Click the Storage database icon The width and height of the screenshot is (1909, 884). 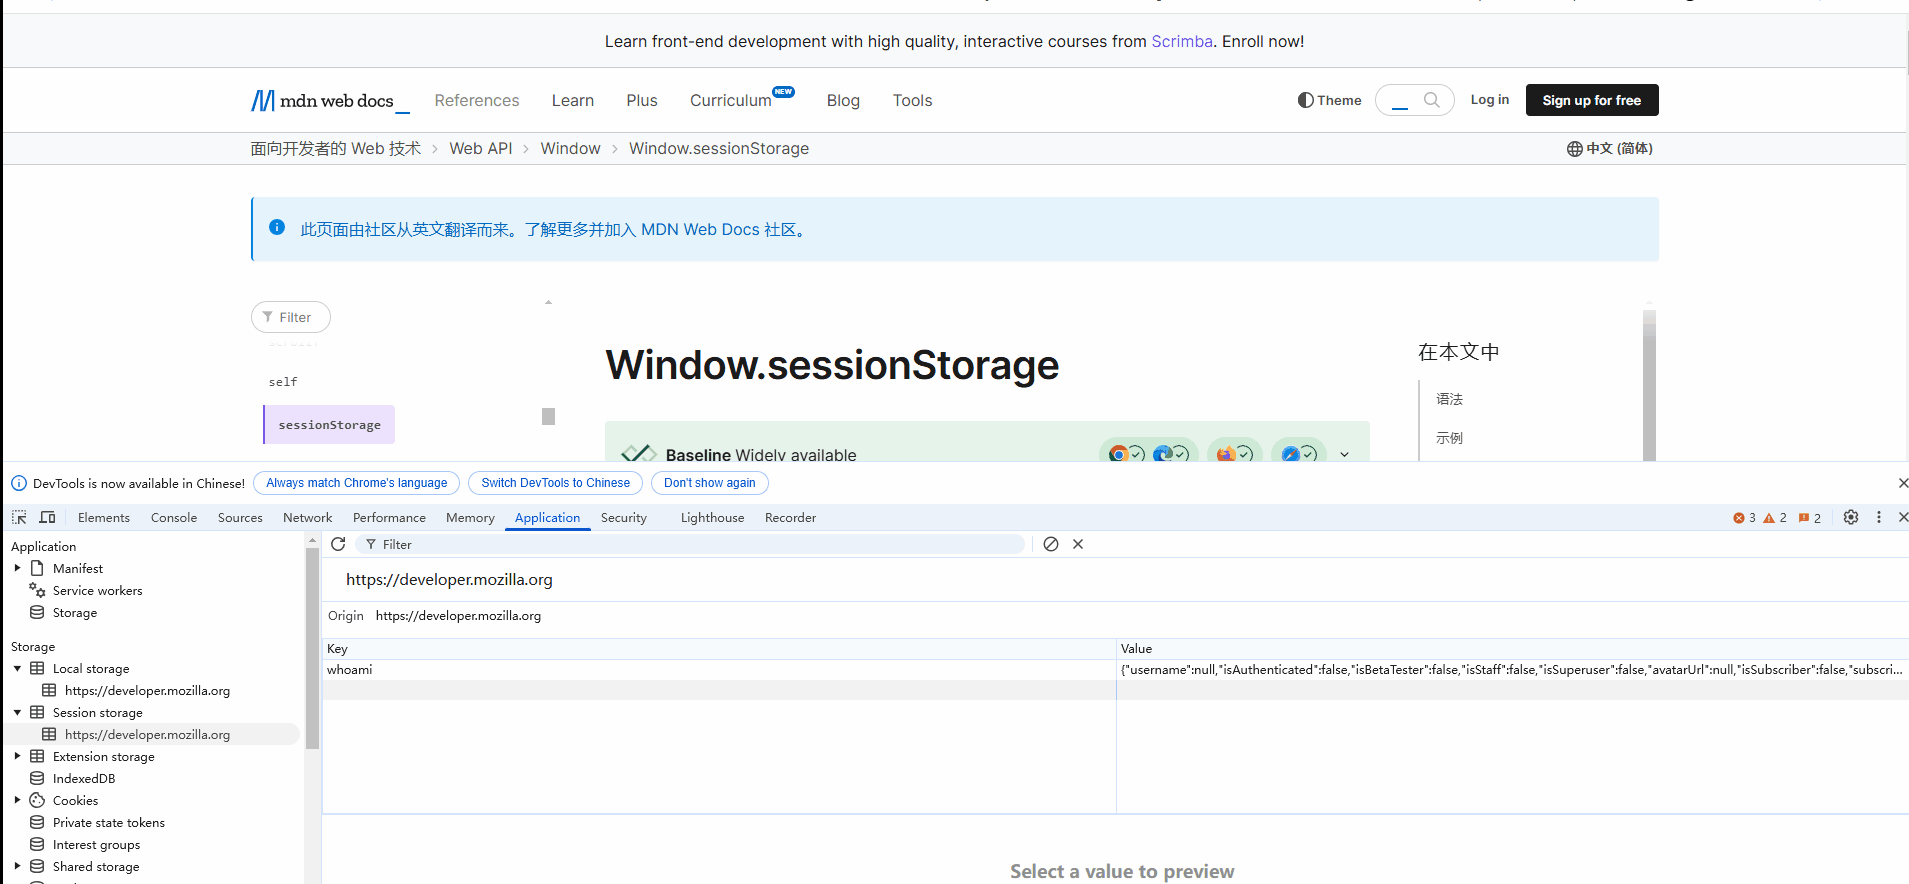tap(37, 612)
